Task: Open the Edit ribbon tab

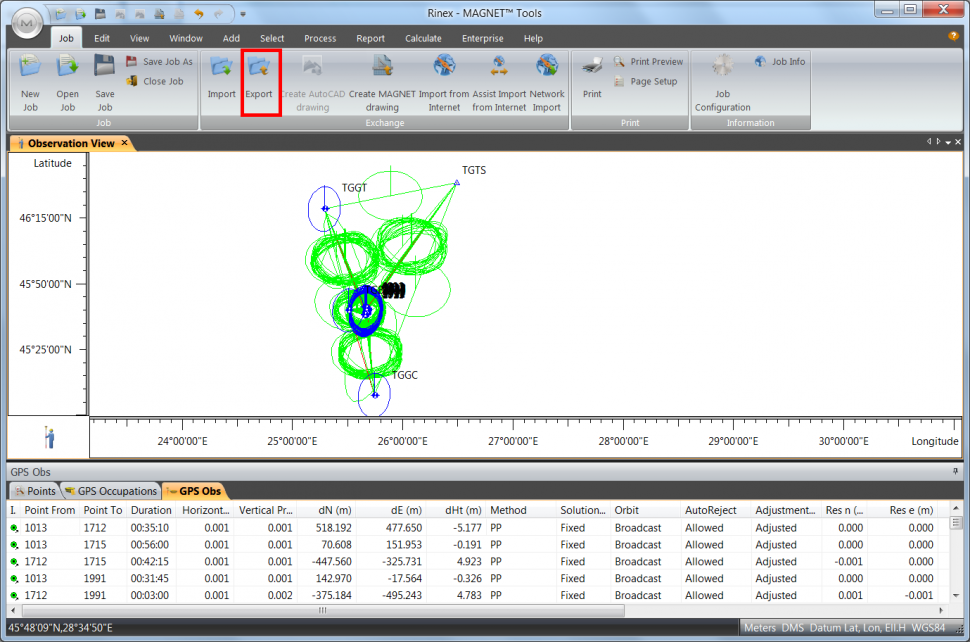Action: [102, 38]
